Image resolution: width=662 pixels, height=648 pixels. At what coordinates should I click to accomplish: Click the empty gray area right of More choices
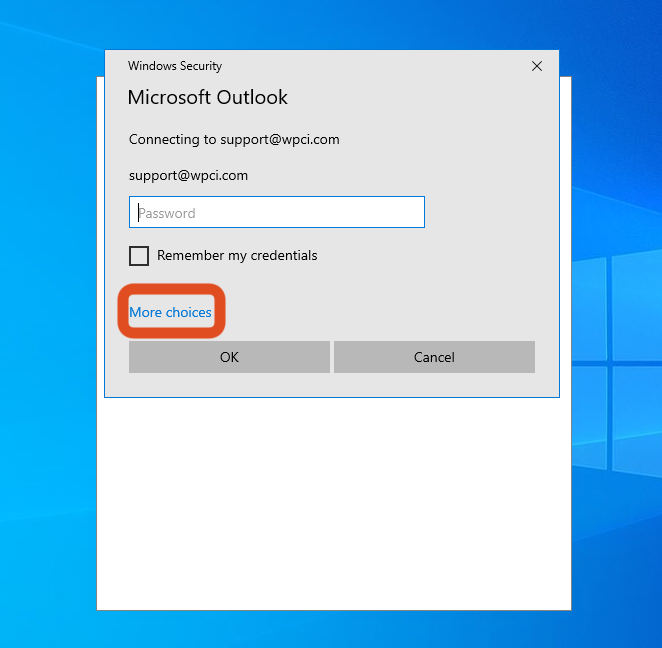tap(380, 312)
